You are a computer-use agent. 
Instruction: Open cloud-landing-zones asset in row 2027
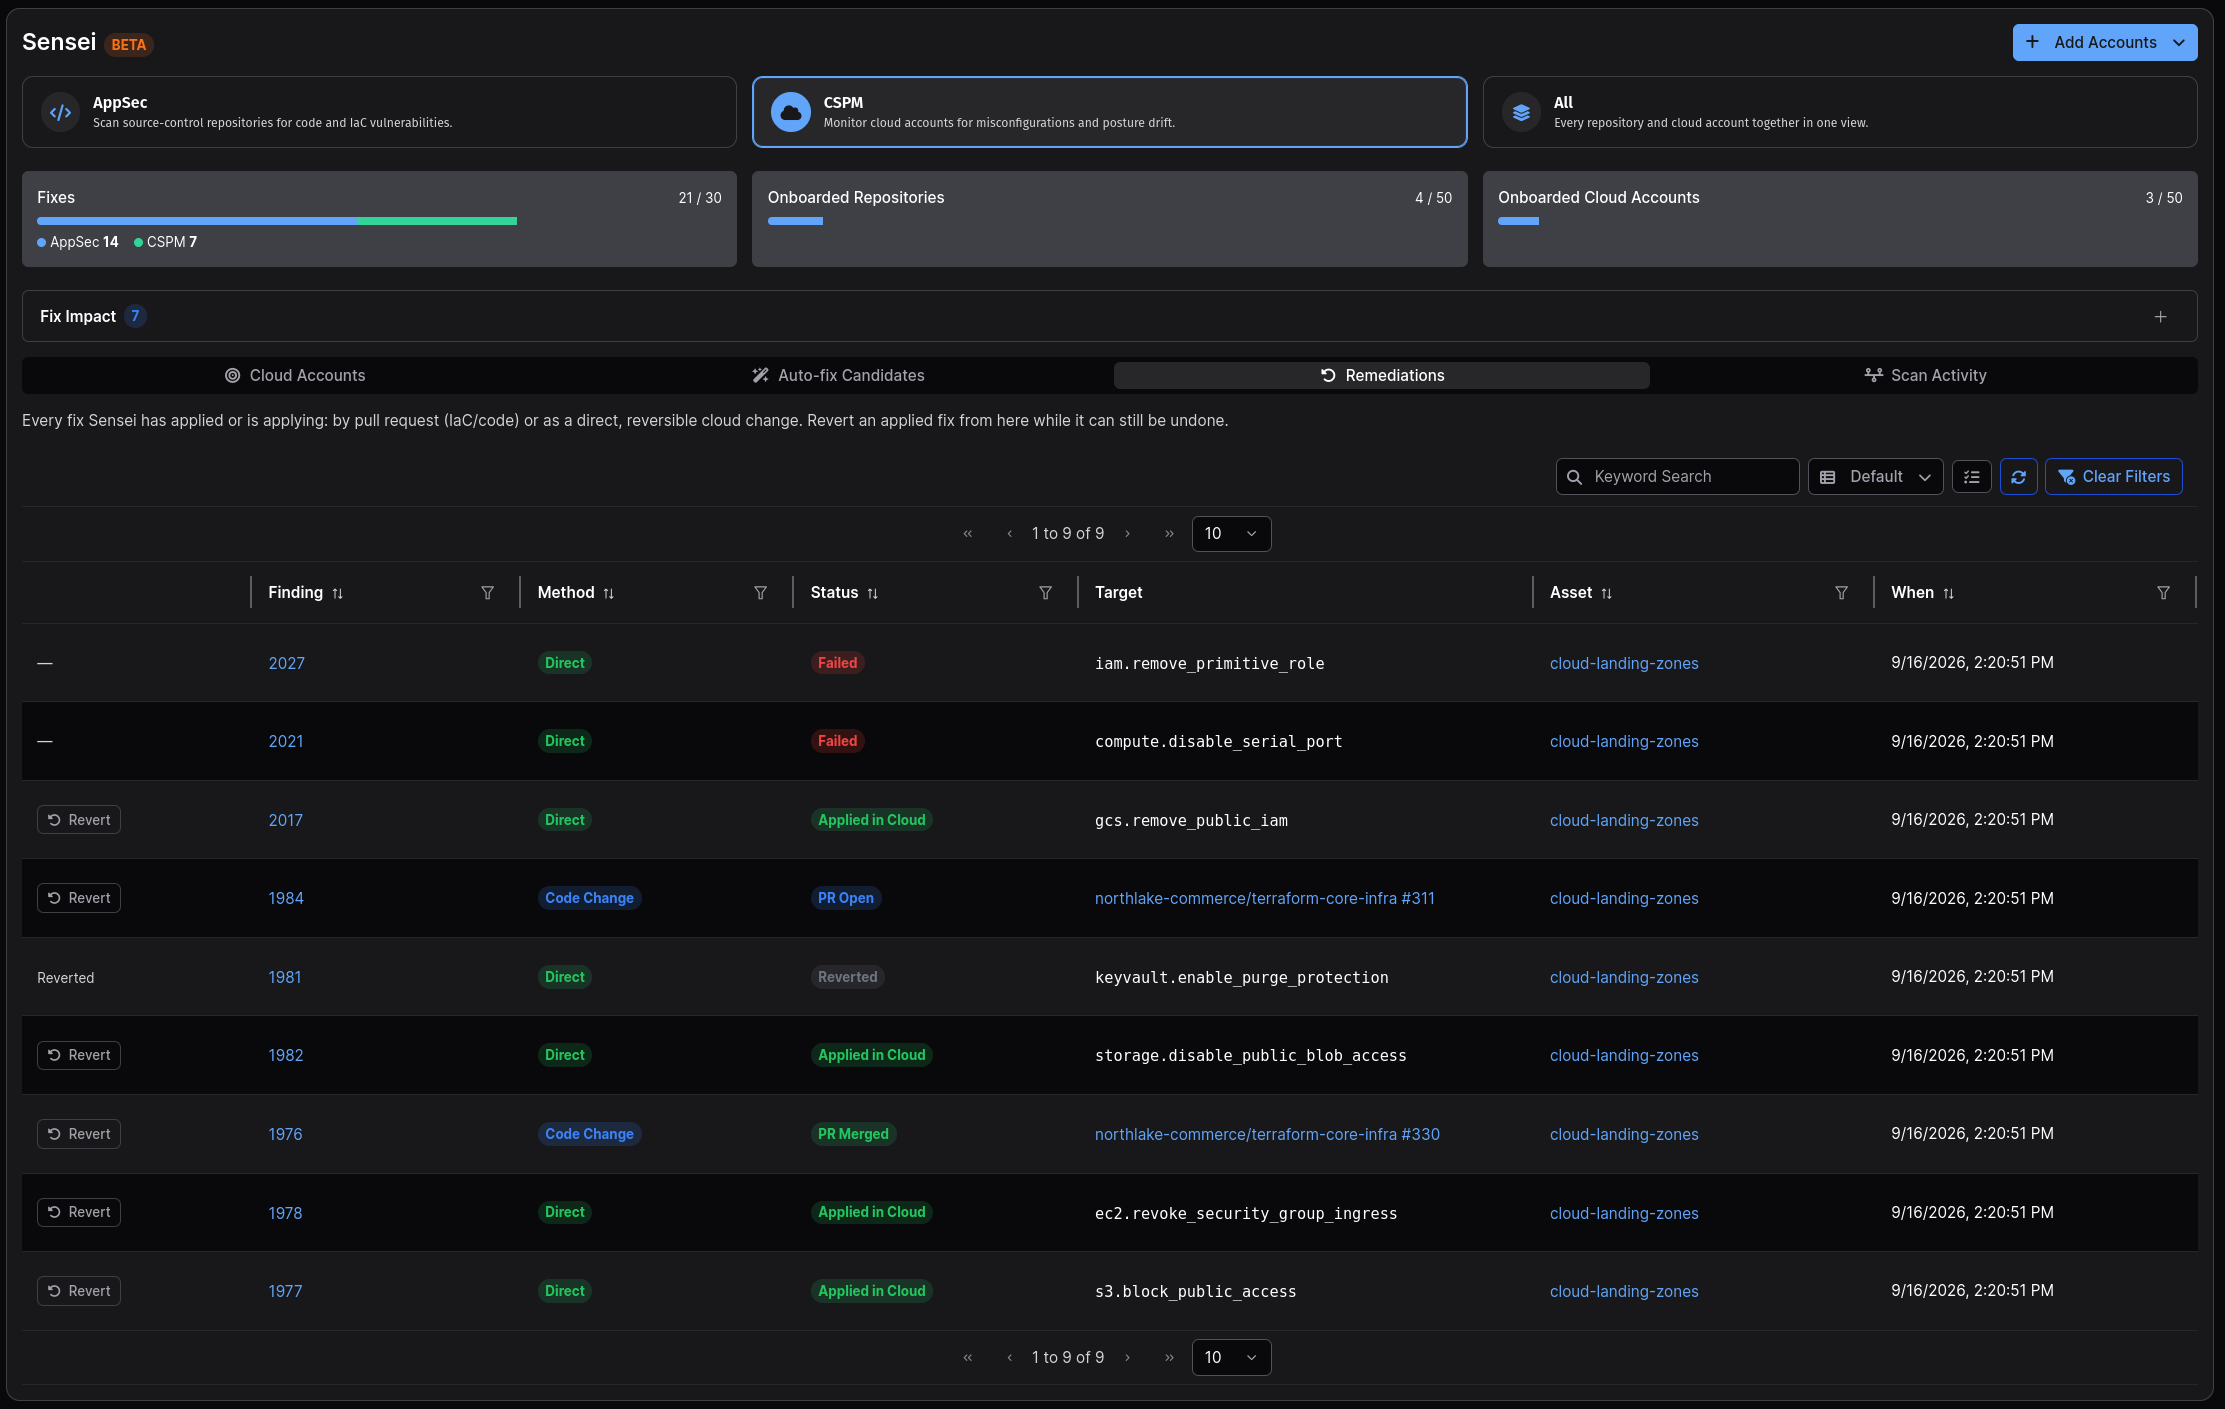[1624, 663]
